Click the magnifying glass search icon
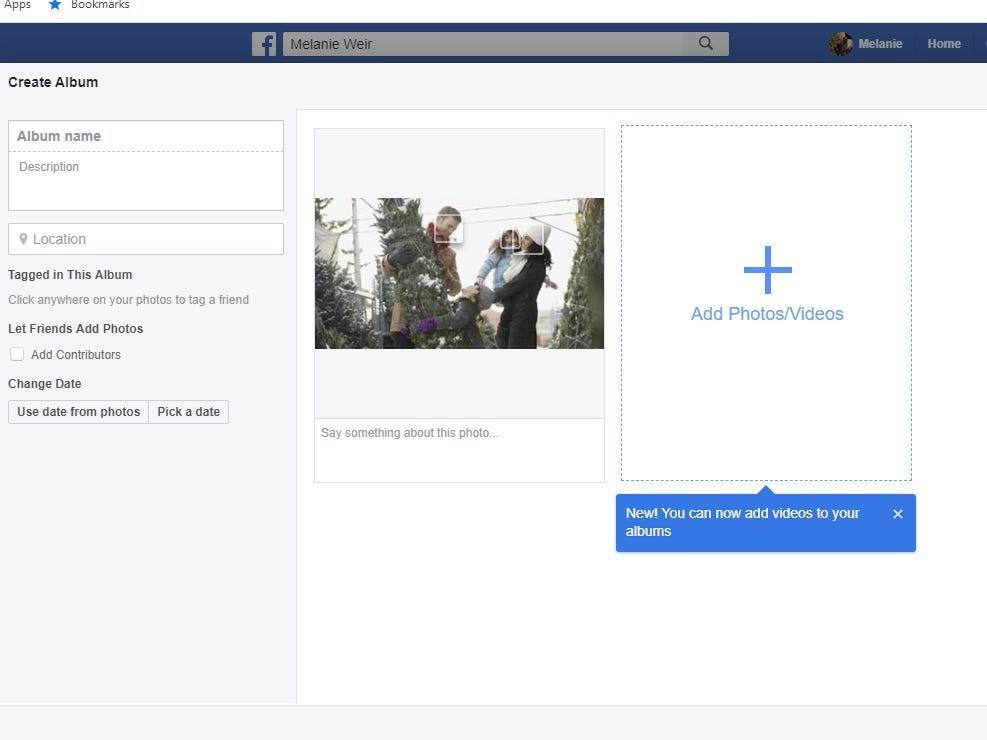The width and height of the screenshot is (987, 740). 706,44
